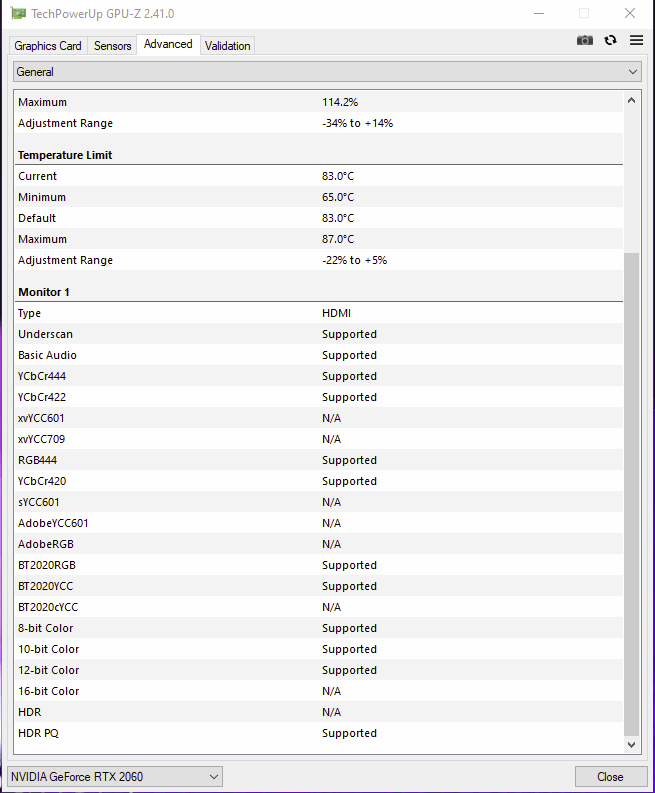The width and height of the screenshot is (655, 793).
Task: Select the xvYCC709 row
Action: point(319,439)
